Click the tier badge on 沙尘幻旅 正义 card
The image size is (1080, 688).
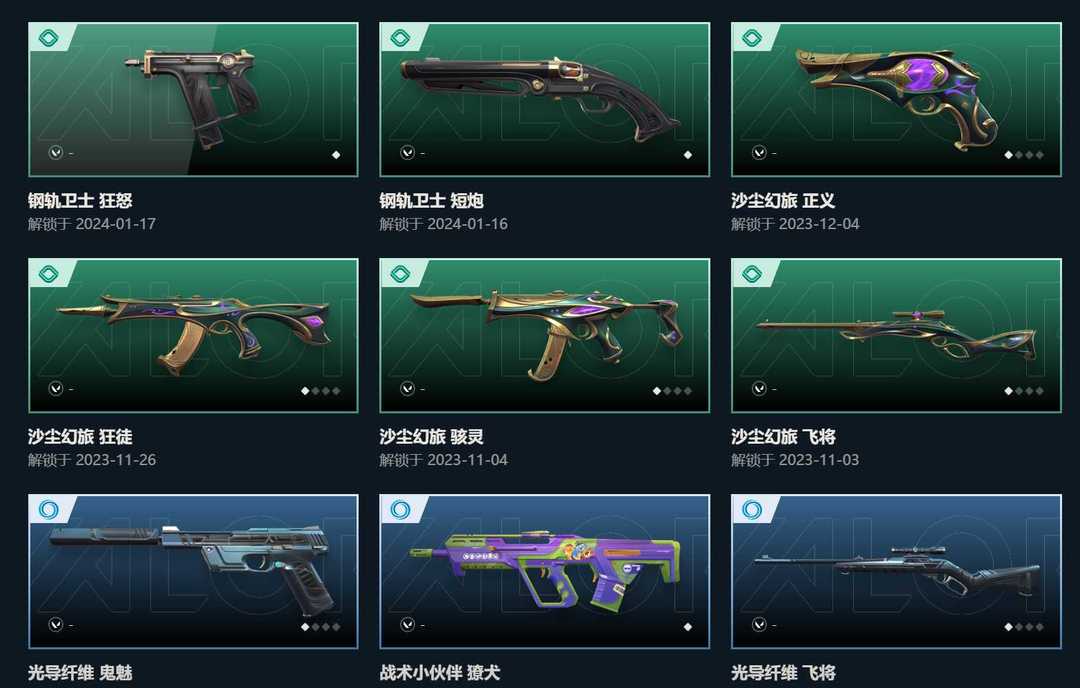[752, 37]
